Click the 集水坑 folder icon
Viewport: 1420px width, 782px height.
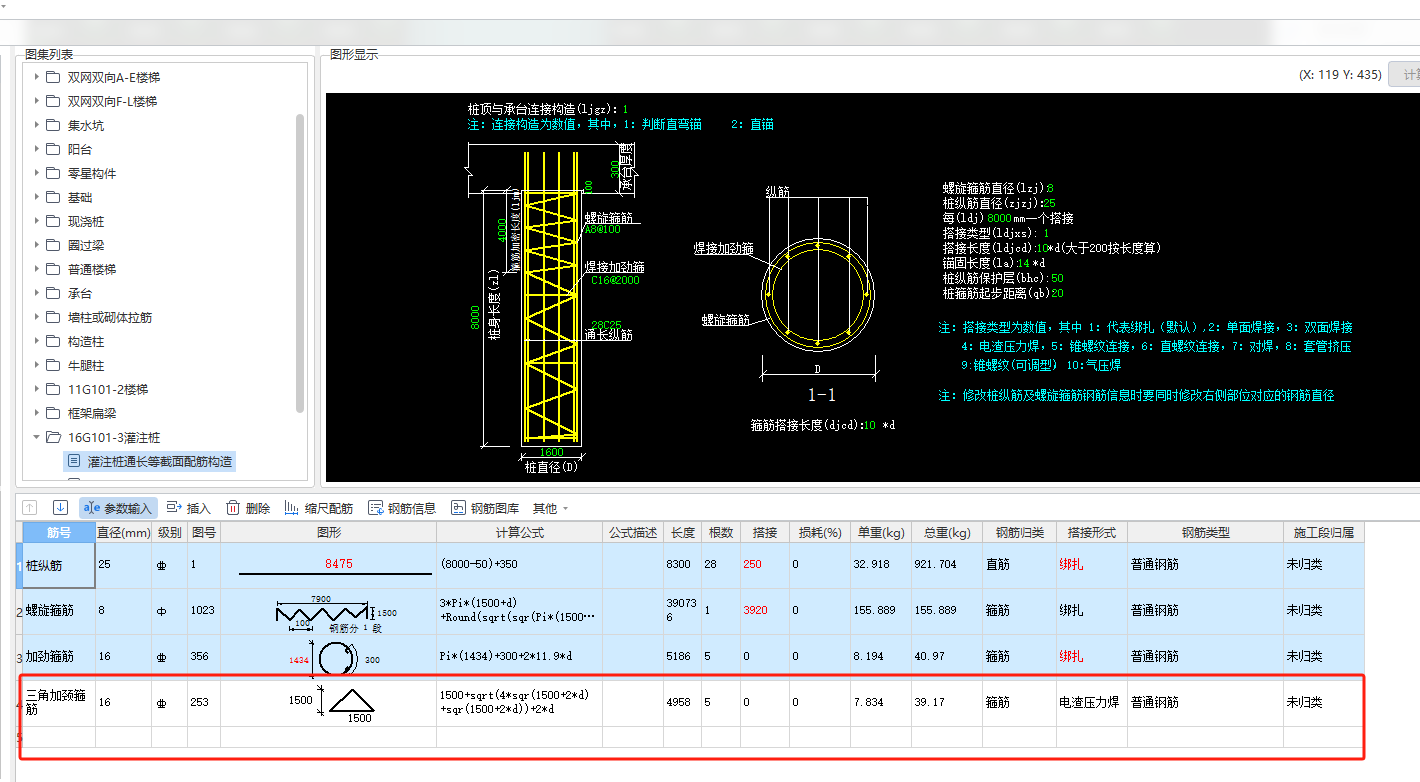click(x=53, y=125)
